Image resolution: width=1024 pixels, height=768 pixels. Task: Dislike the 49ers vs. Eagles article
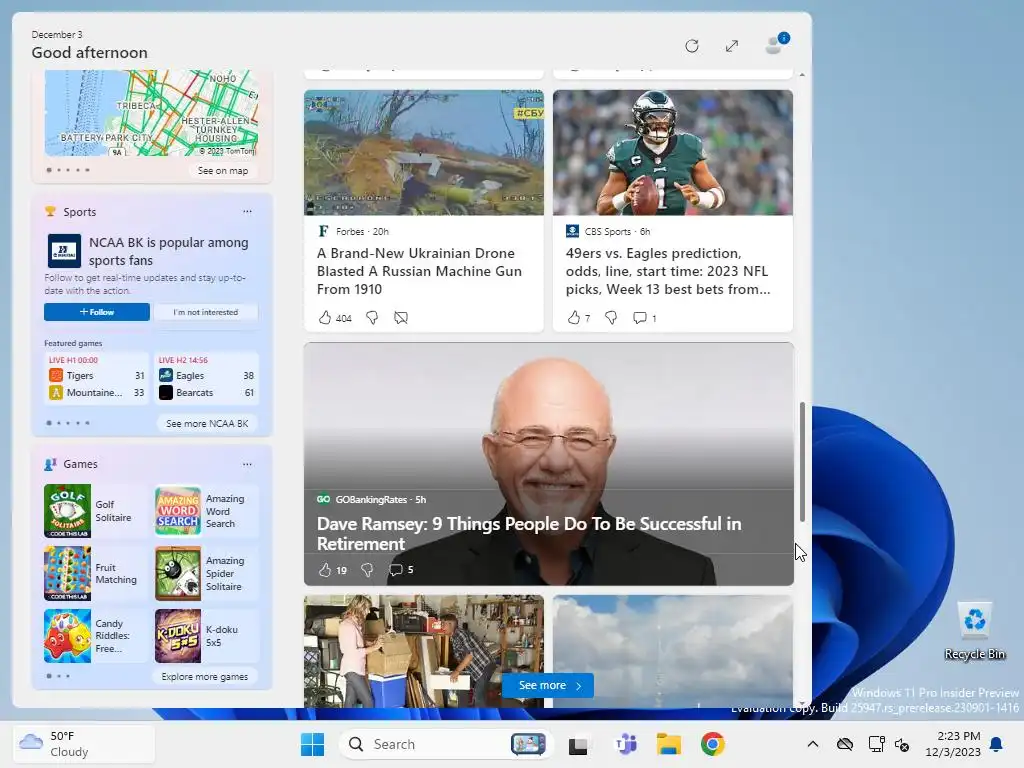(x=611, y=318)
